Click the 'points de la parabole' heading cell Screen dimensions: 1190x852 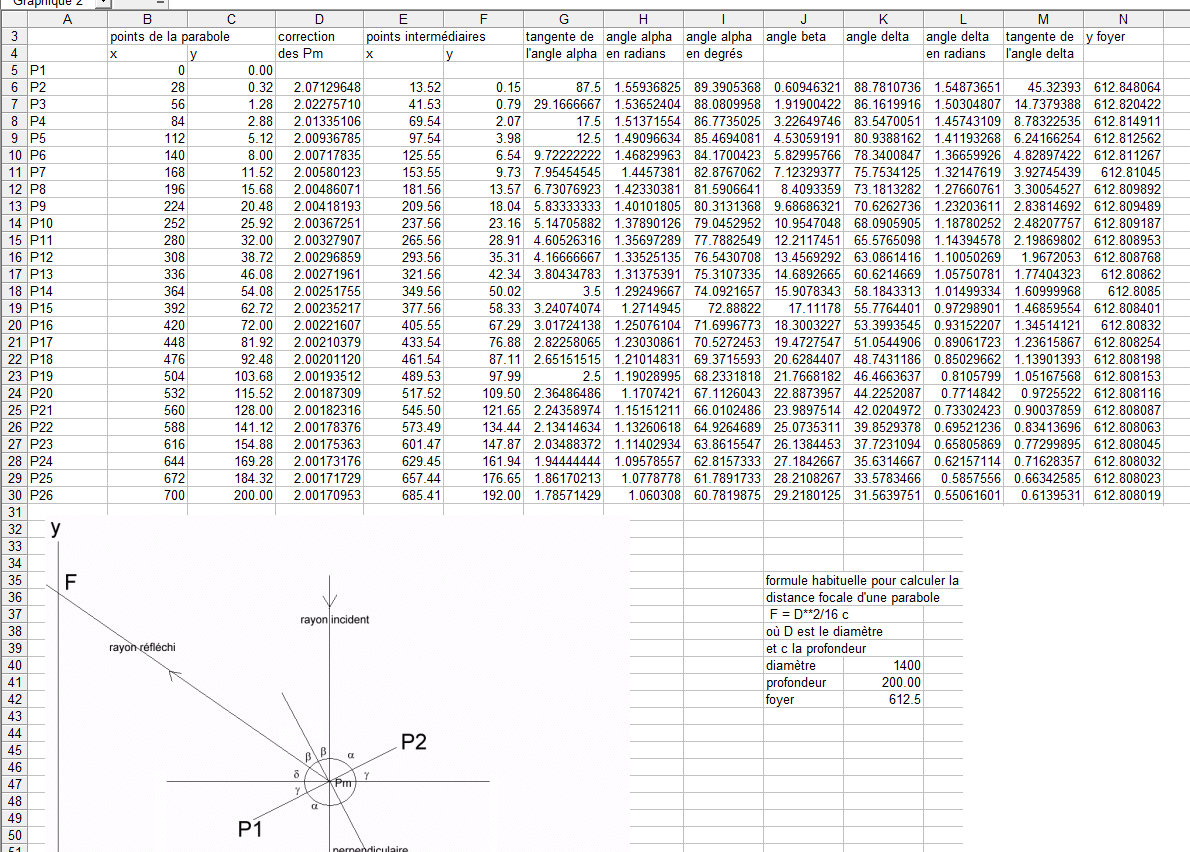pos(170,36)
